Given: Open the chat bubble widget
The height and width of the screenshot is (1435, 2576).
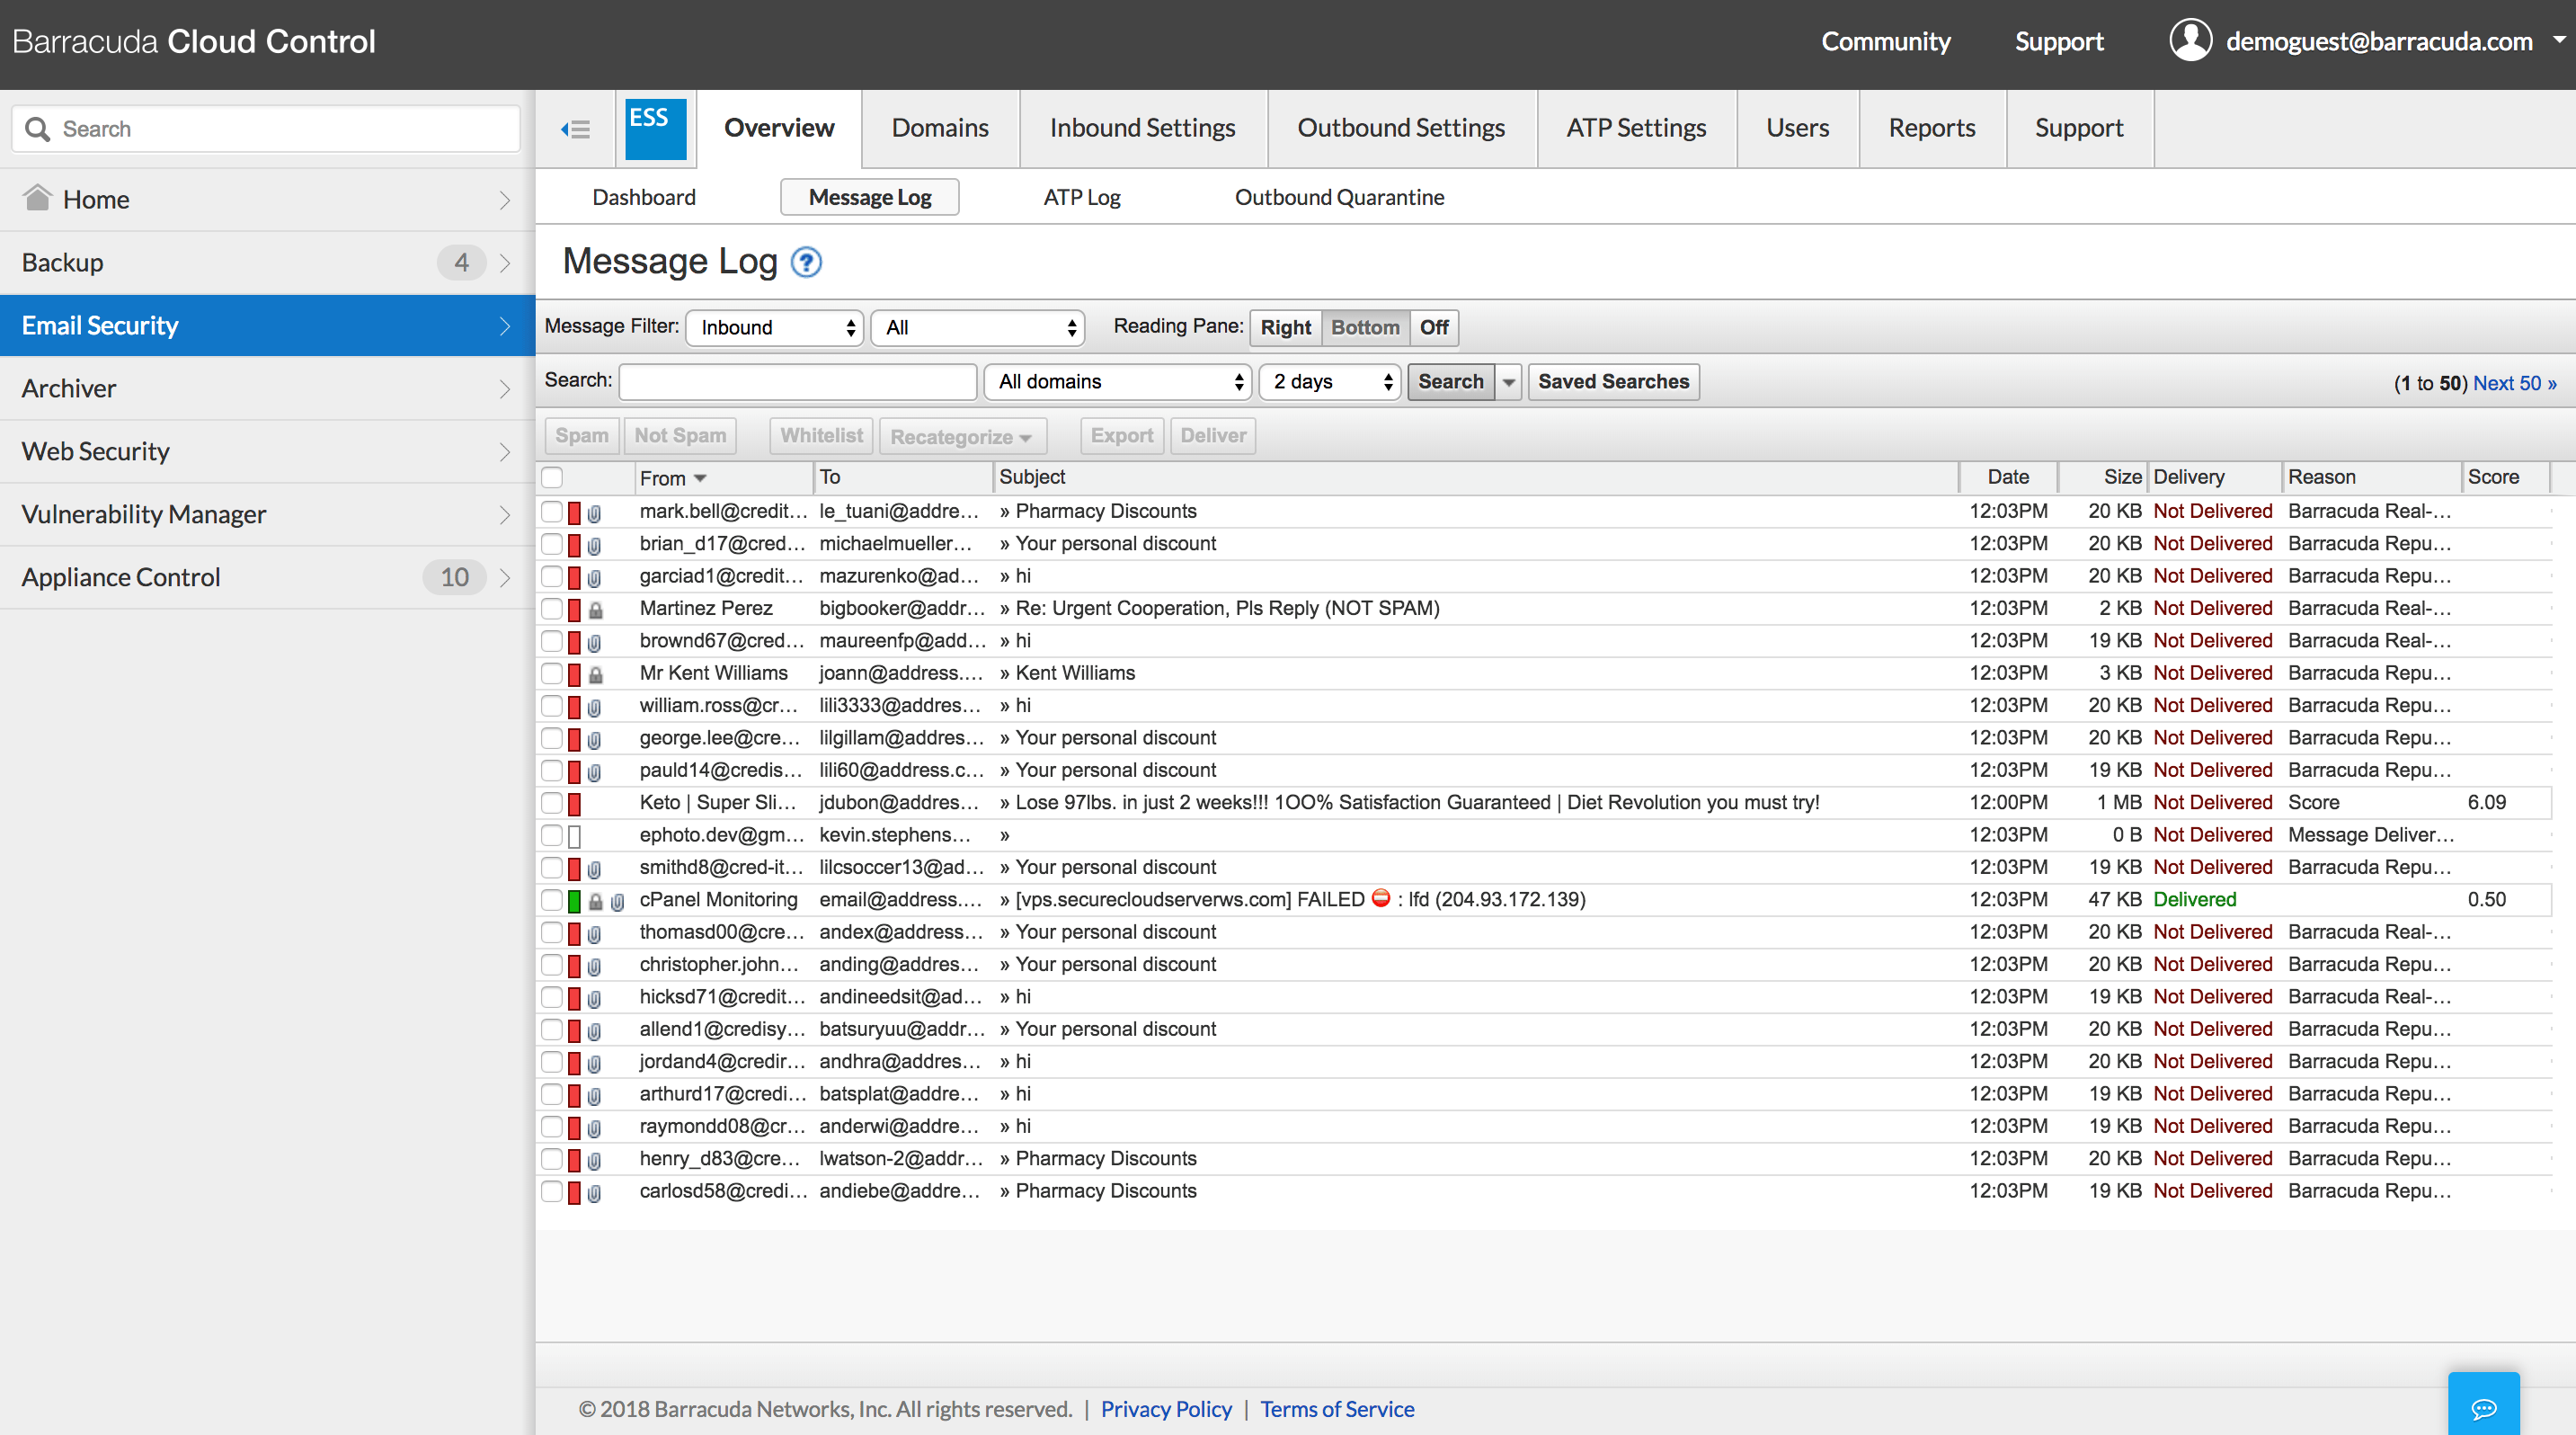Looking at the screenshot, I should [2483, 1408].
